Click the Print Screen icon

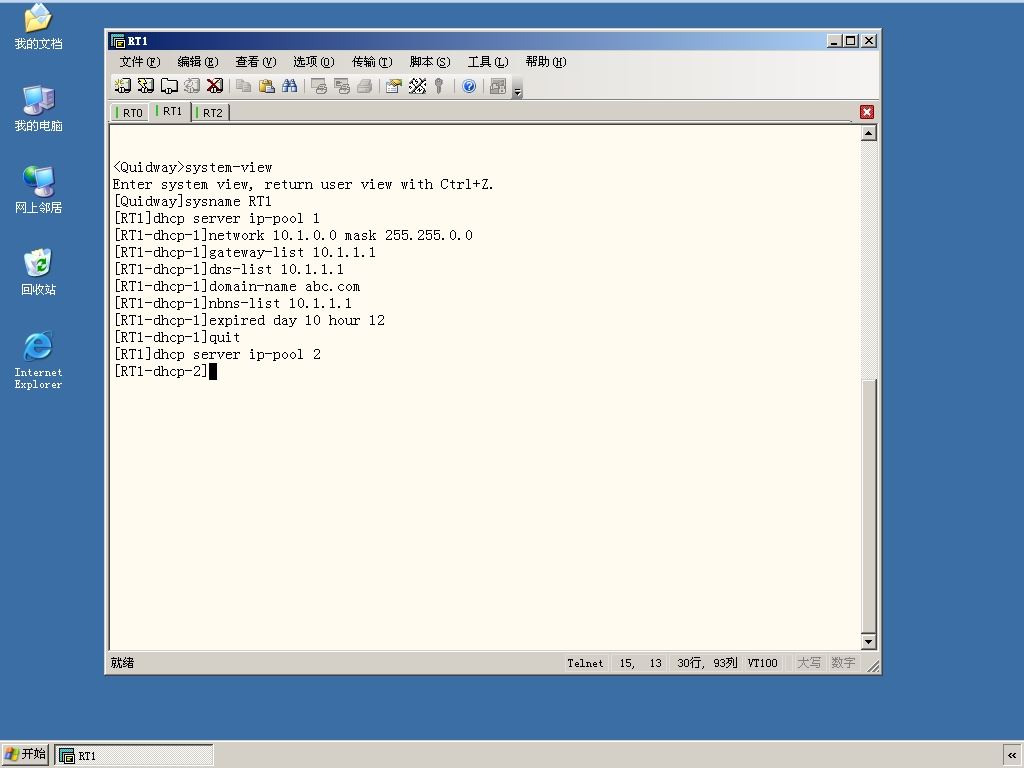coord(319,86)
